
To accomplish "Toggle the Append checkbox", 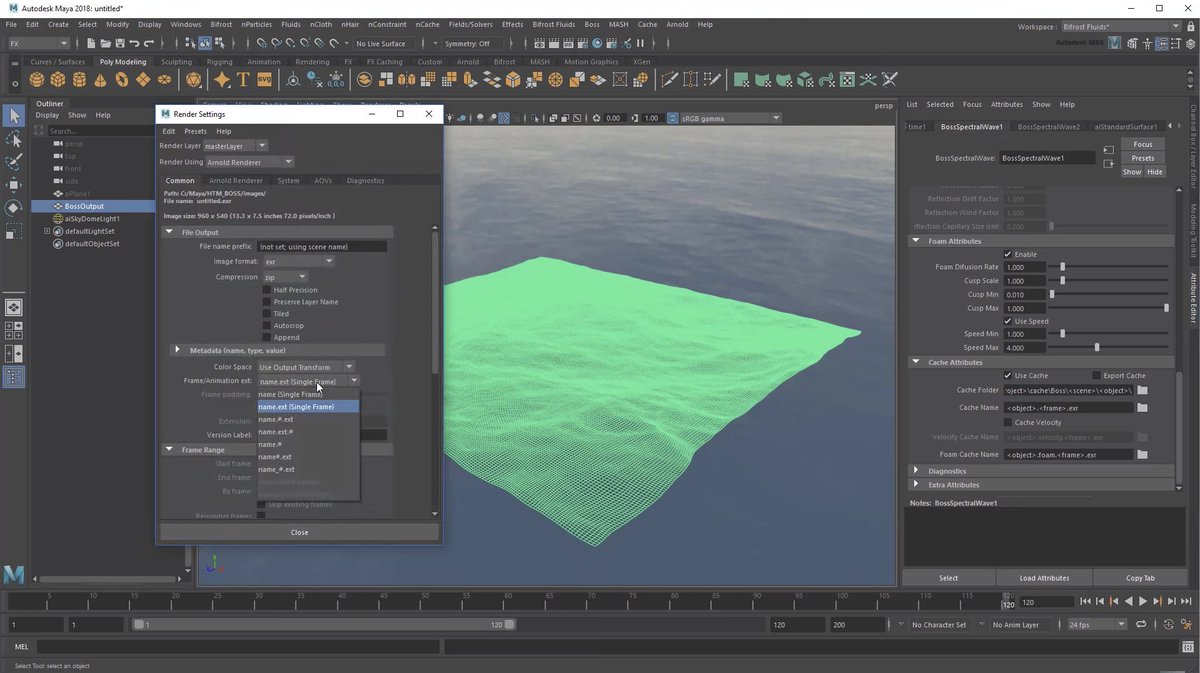I will click(267, 338).
